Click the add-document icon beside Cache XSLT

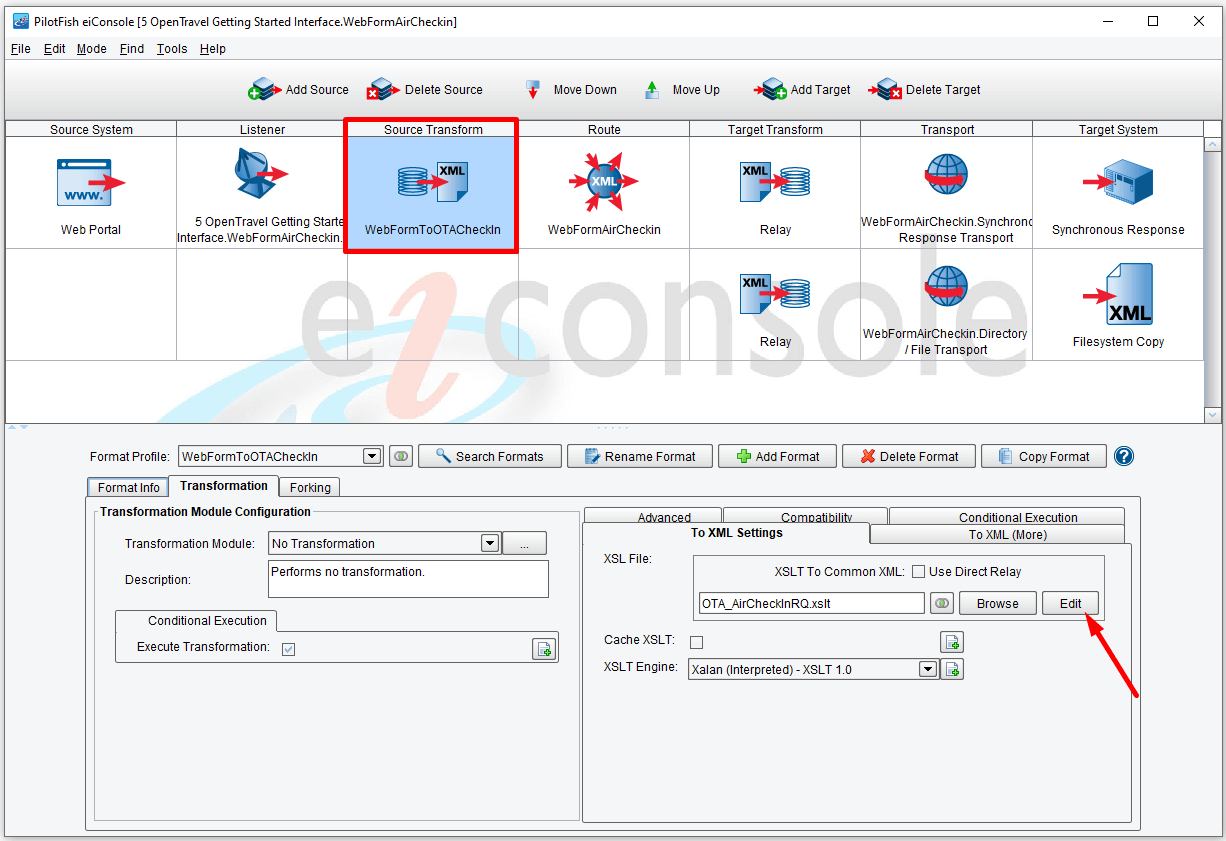click(952, 641)
